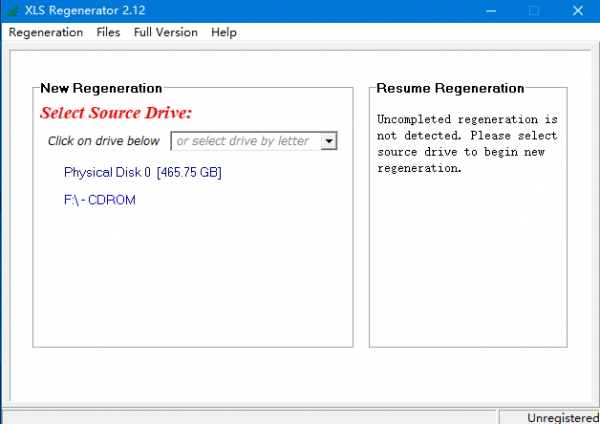This screenshot has height=424, width=600.
Task: Expand the drive letter dropdown arrow
Action: [329, 141]
